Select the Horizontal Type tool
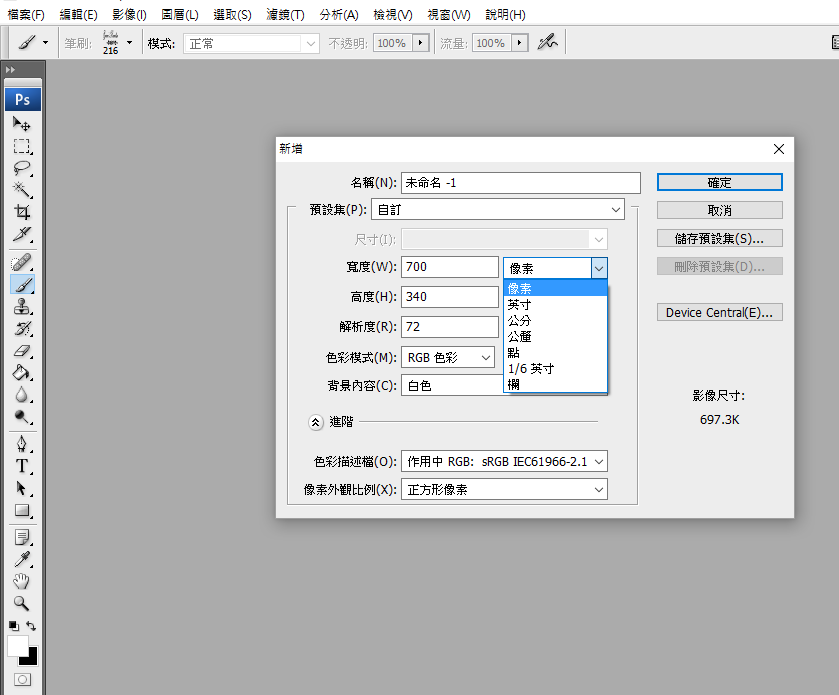Image resolution: width=839 pixels, height=695 pixels. click(22, 466)
